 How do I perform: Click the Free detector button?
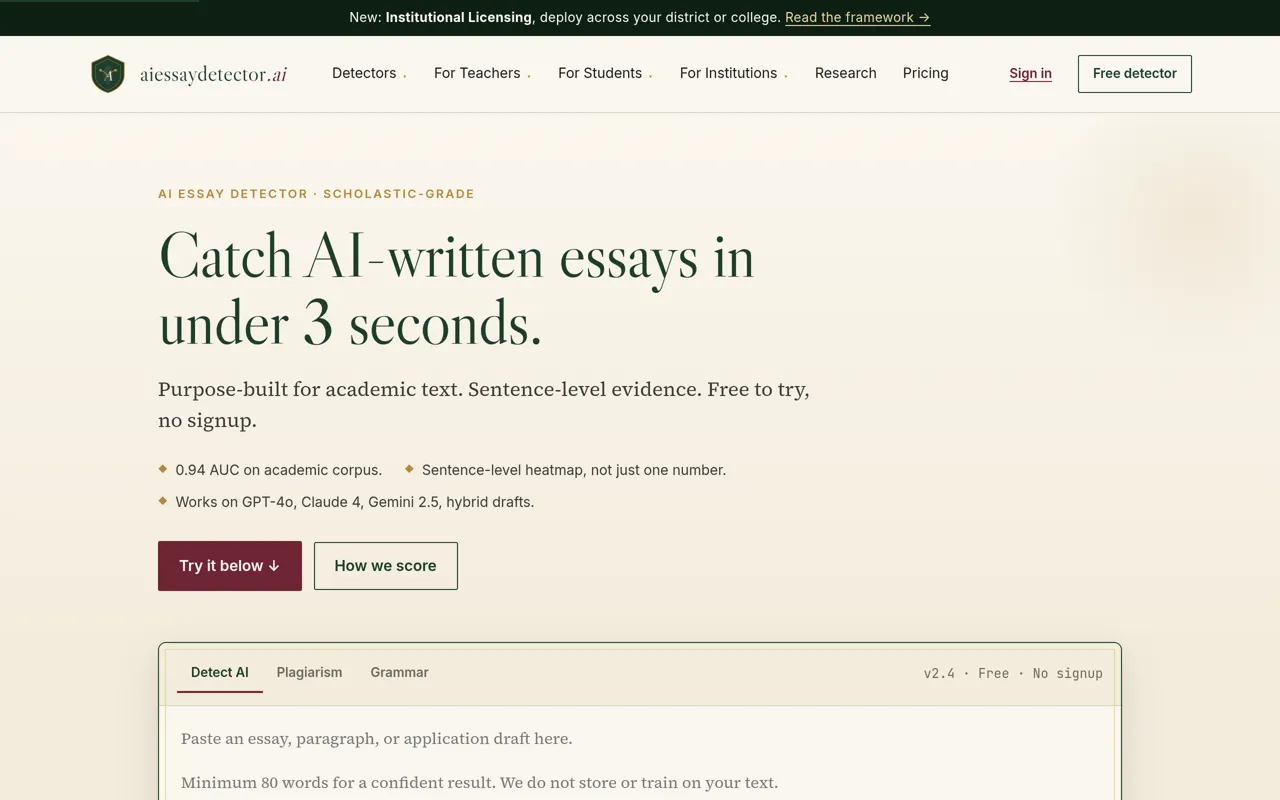click(x=1135, y=74)
